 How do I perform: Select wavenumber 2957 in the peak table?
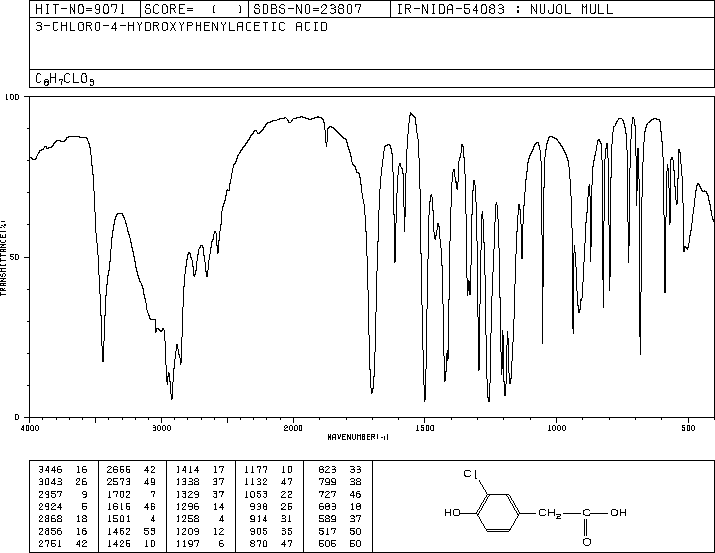(x=50, y=494)
